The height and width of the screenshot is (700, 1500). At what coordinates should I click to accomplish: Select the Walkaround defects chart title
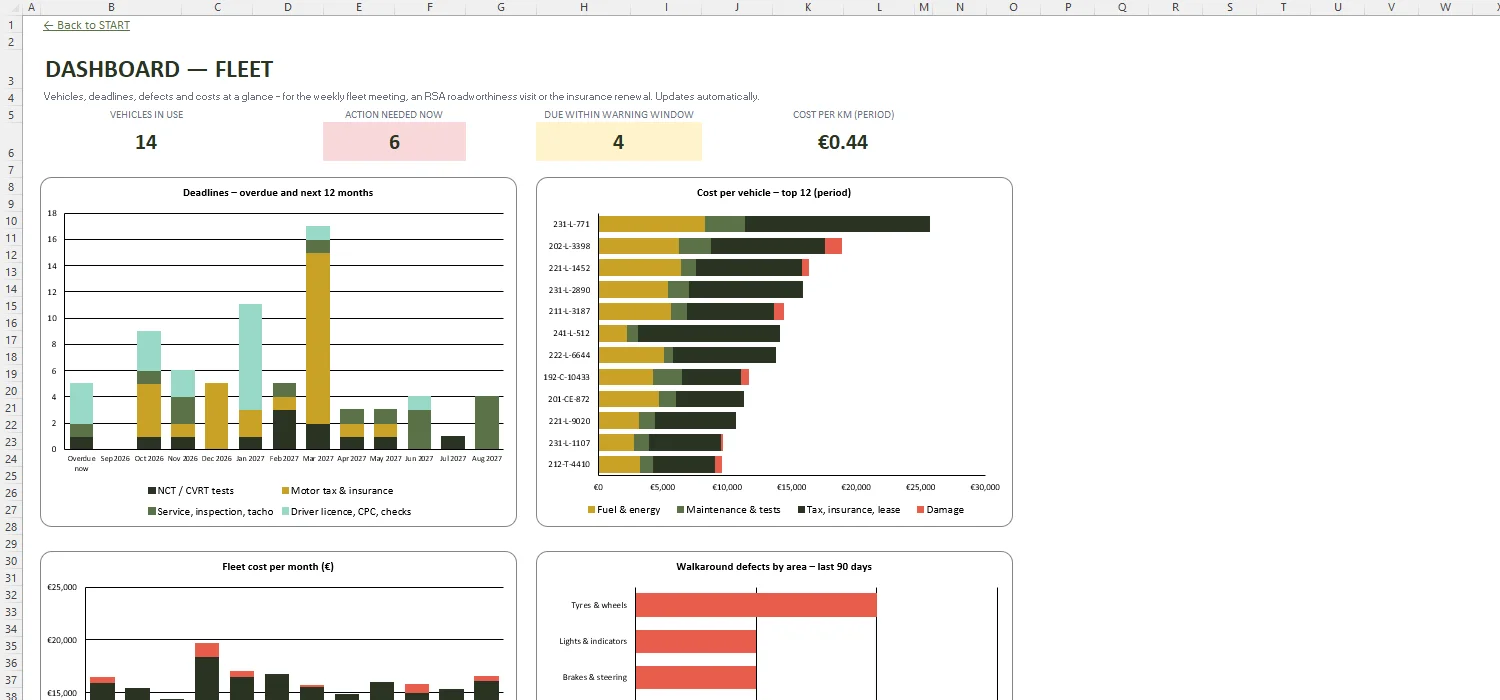pyautogui.click(x=774, y=566)
